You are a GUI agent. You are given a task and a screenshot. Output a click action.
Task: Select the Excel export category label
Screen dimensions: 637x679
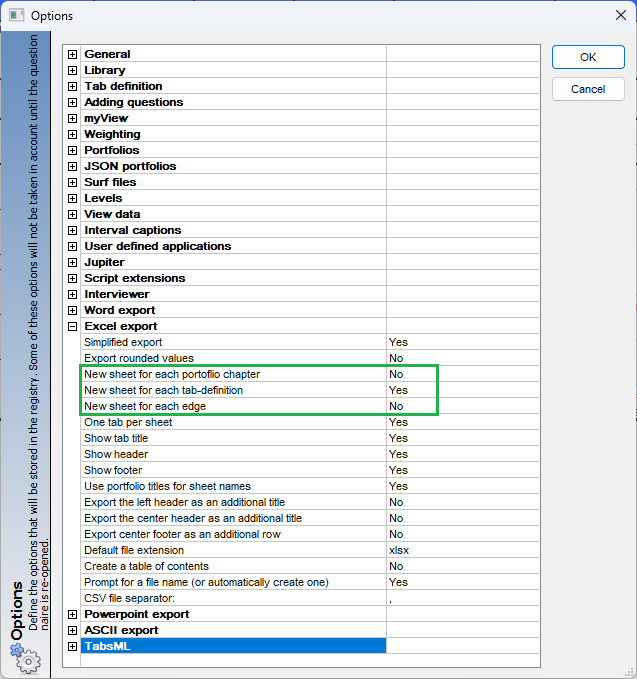pos(121,327)
